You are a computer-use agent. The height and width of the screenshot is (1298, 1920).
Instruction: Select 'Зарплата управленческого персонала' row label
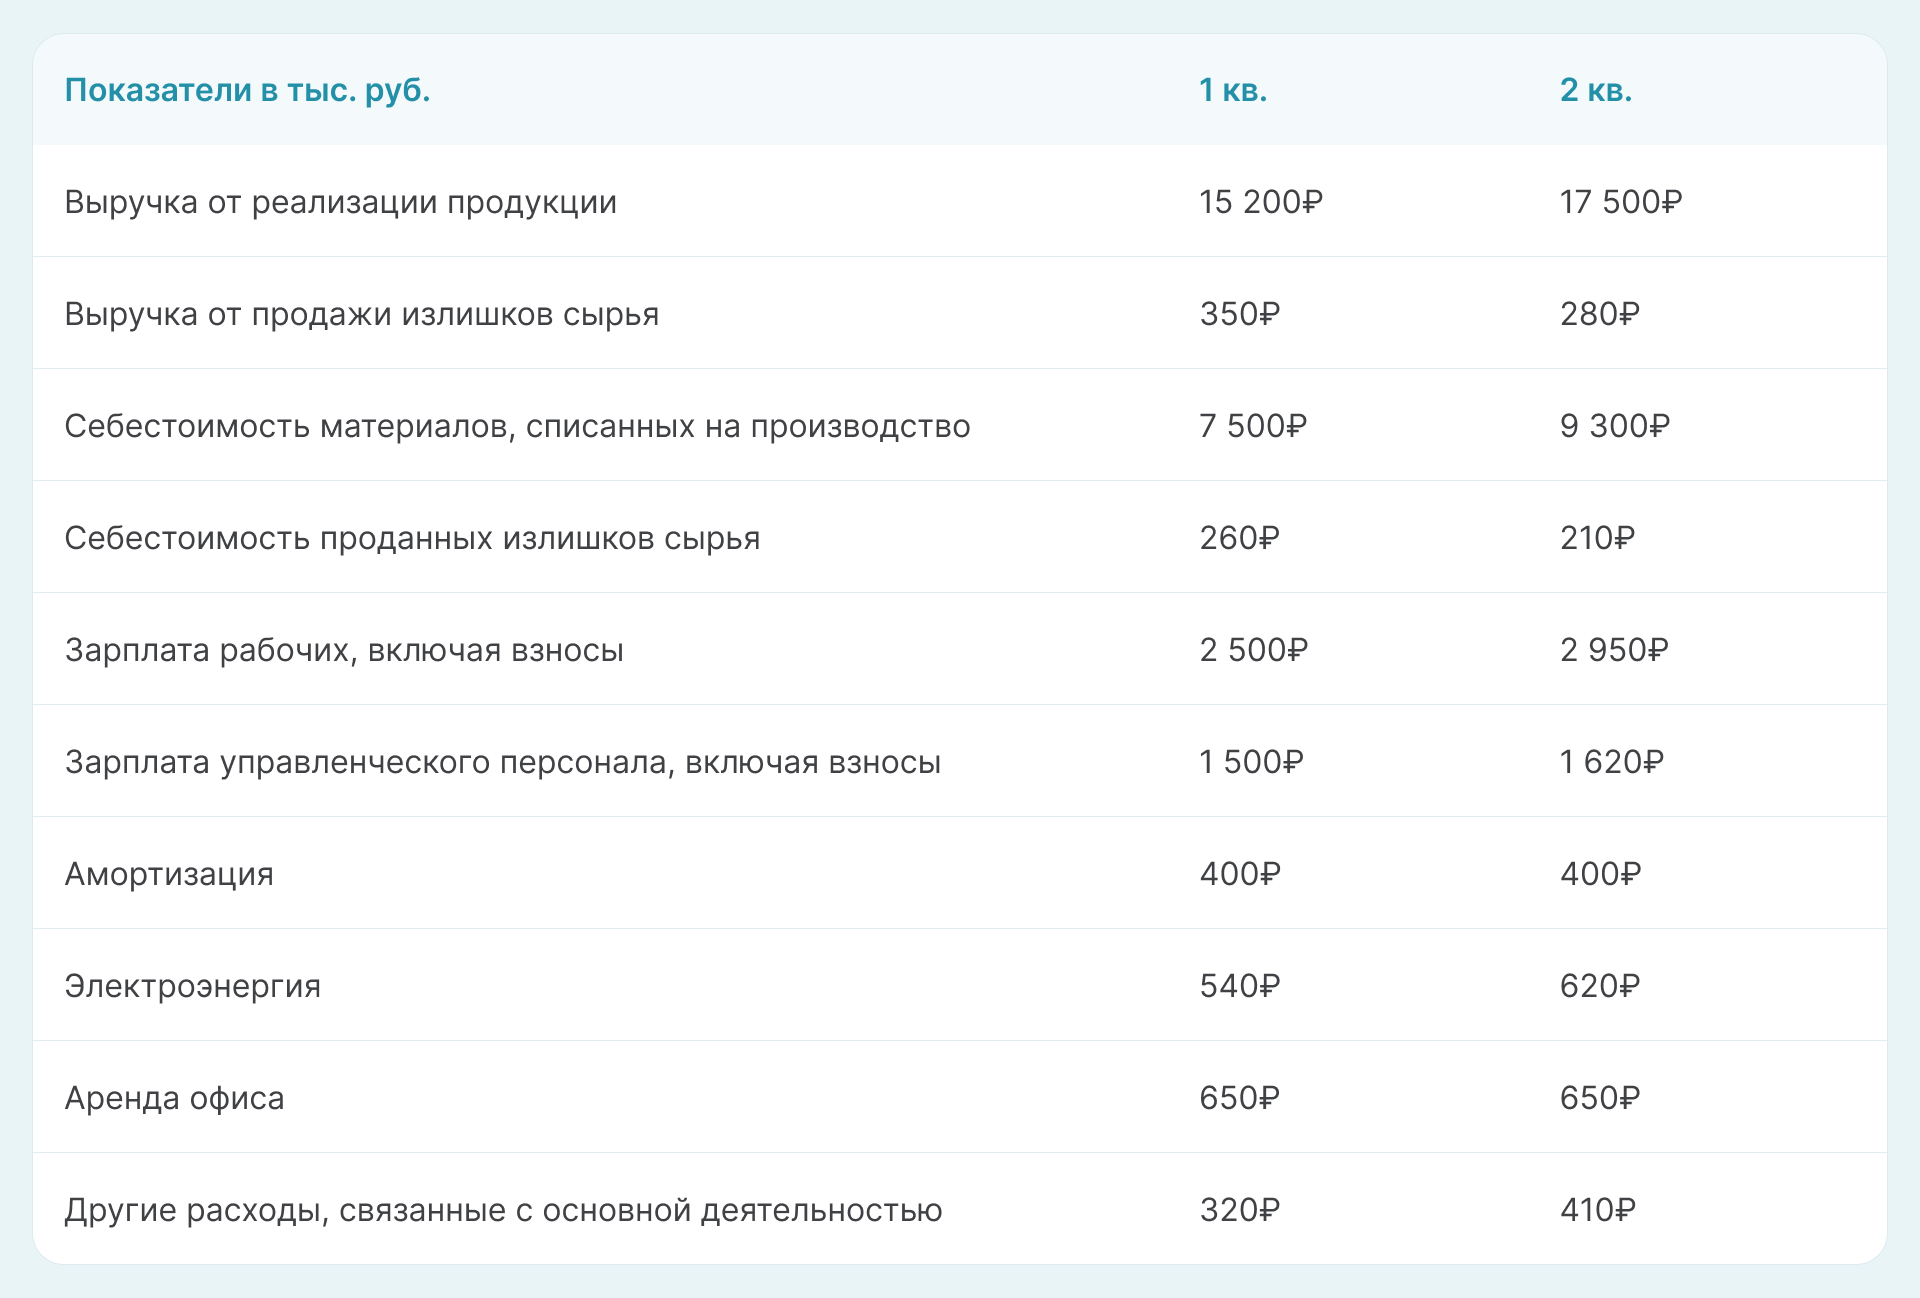(x=502, y=762)
